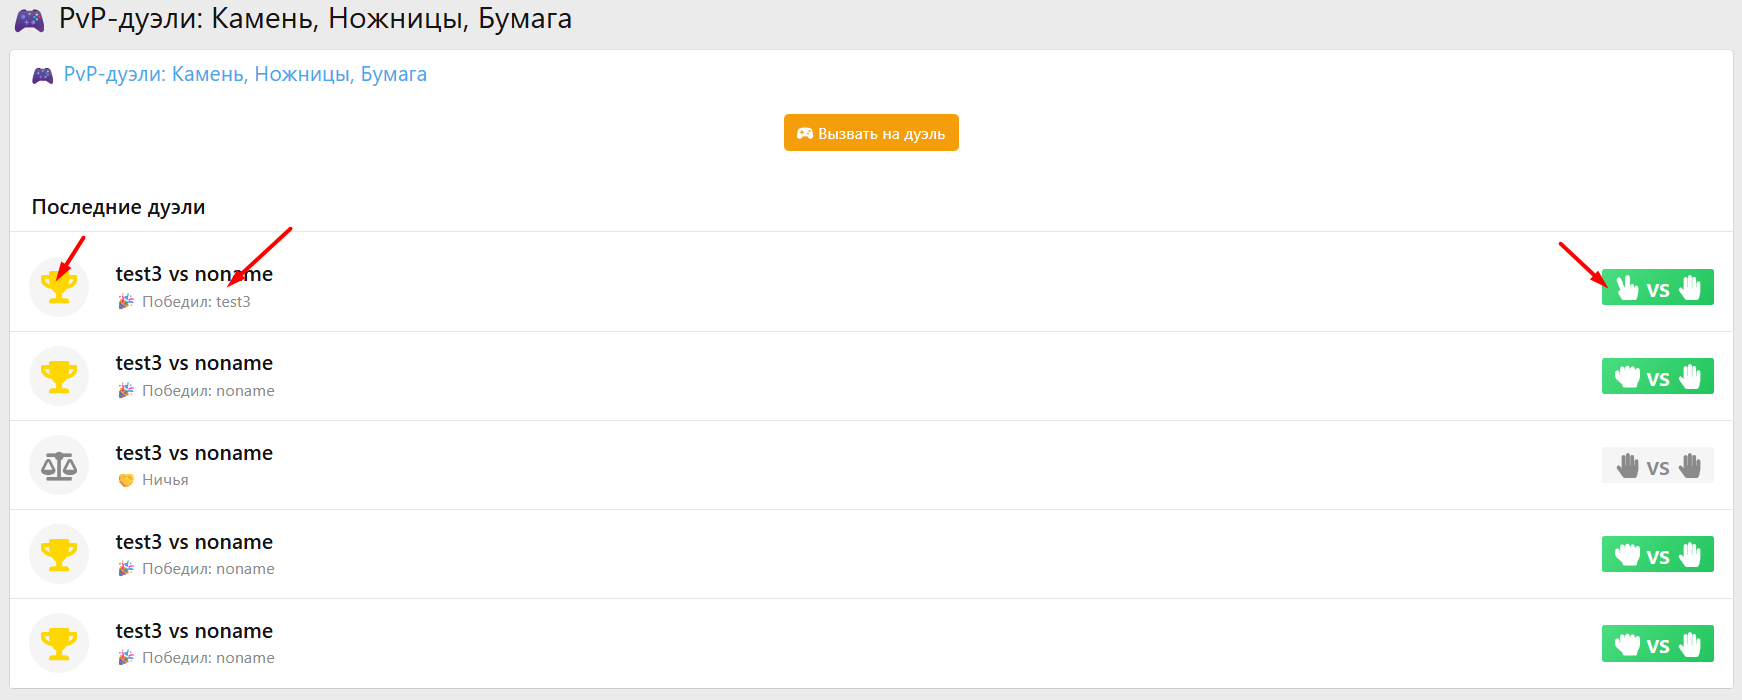The image size is (1742, 700).
Task: Click the trophy icon in the second duel row
Action: [59, 376]
